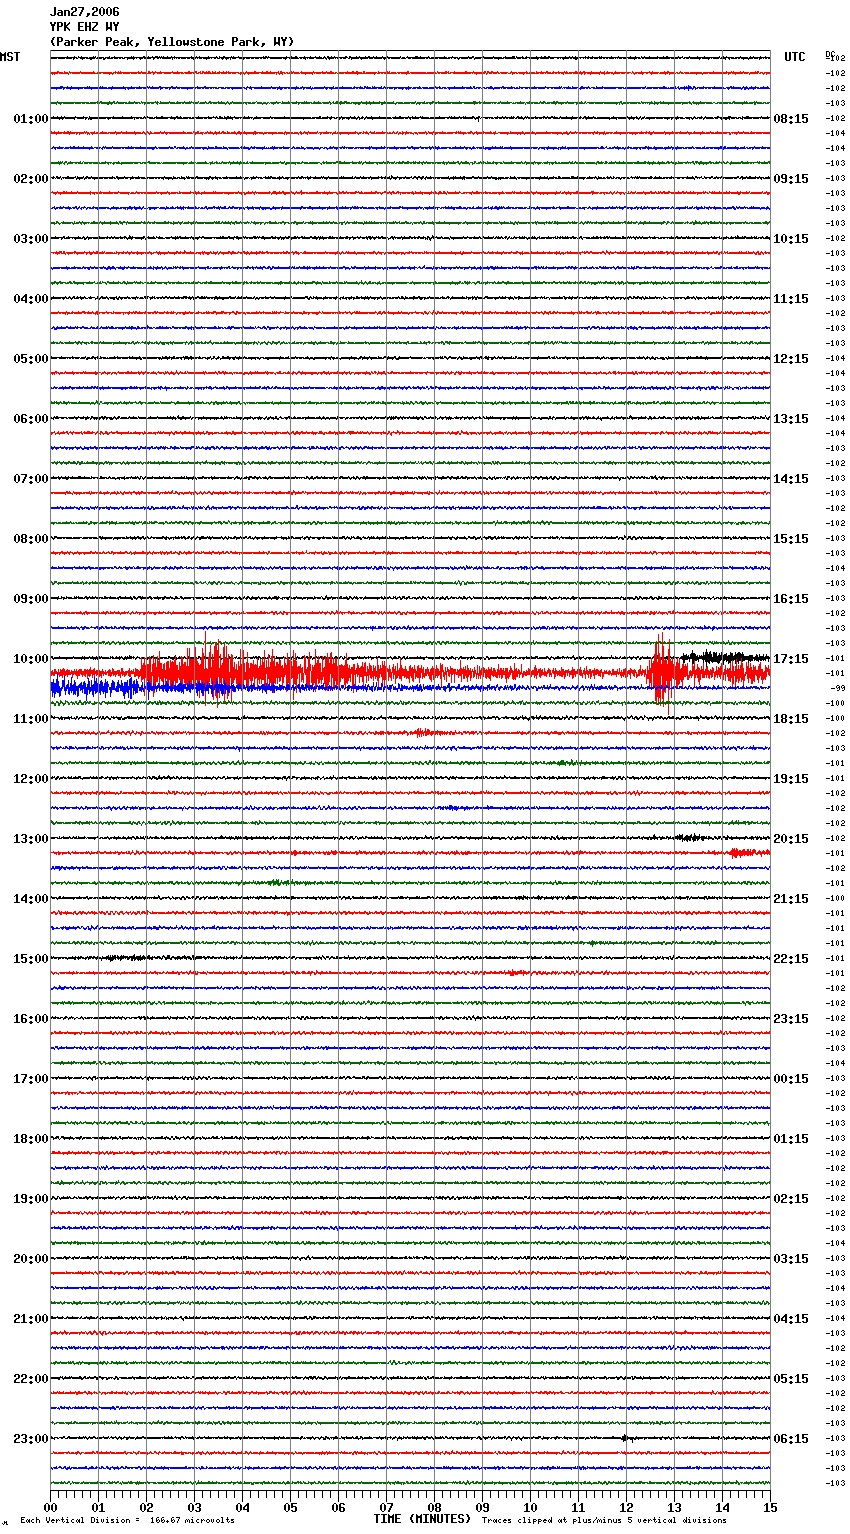
Task: Pick the 23:15 UTC time label
Action: click(791, 1019)
